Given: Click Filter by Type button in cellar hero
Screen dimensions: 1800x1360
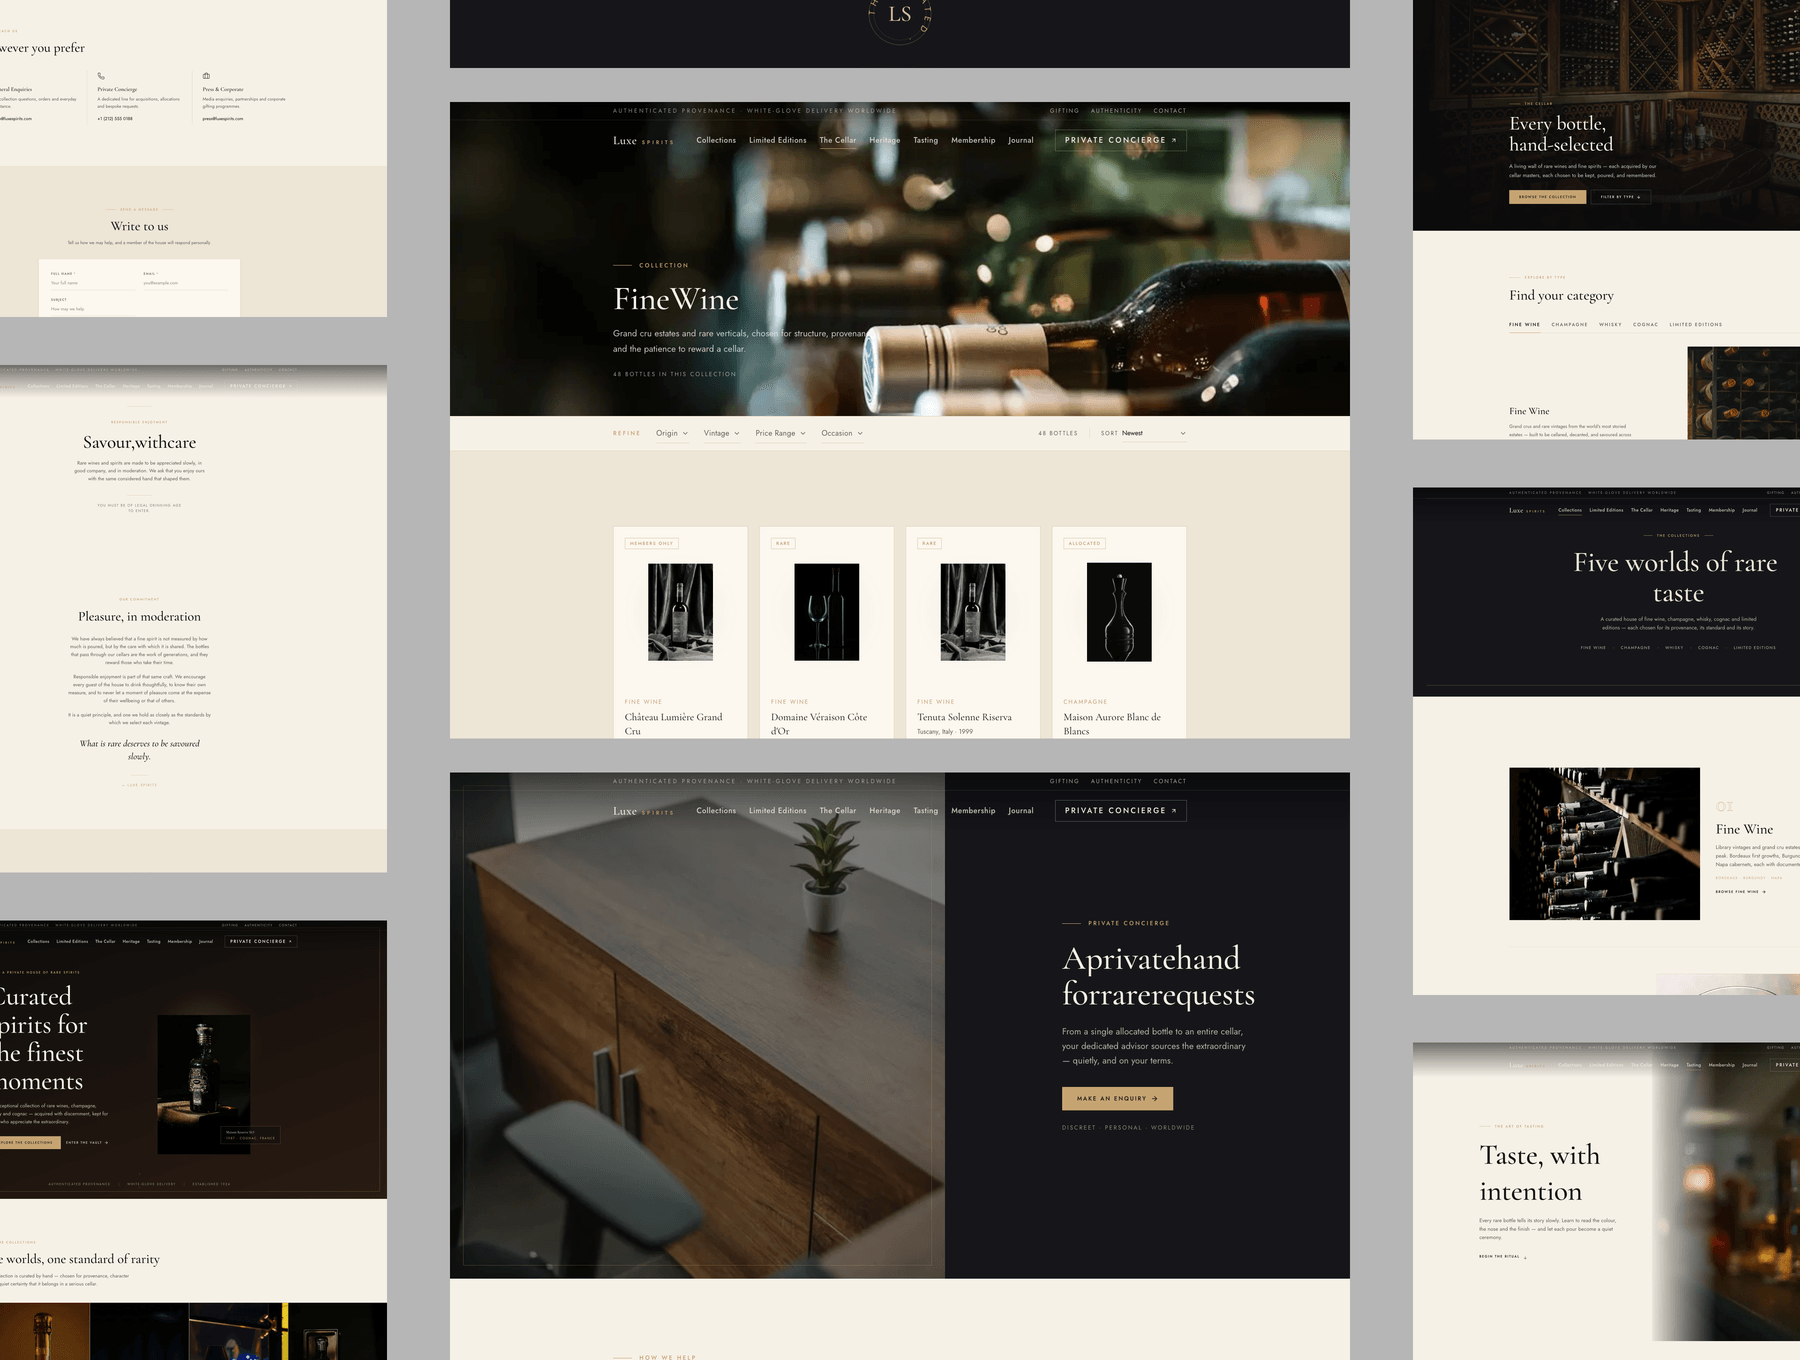Looking at the screenshot, I should click(1621, 197).
